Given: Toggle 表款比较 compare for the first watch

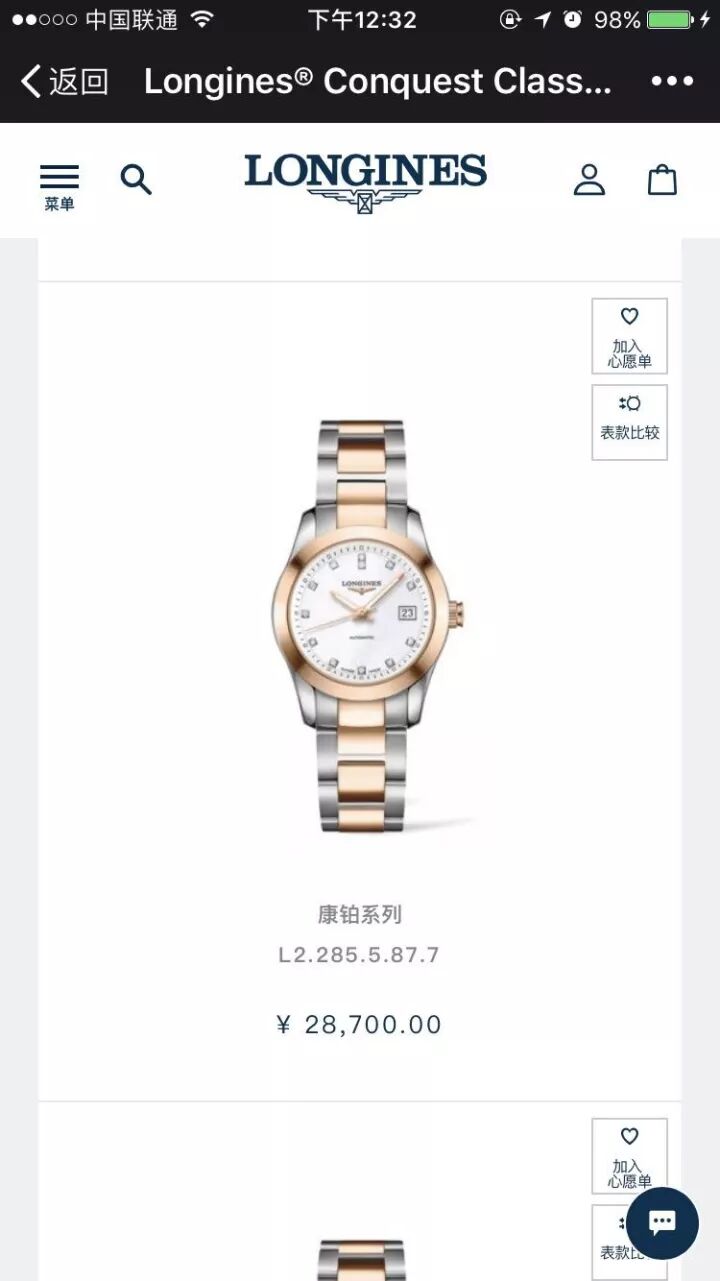Looking at the screenshot, I should click(x=630, y=422).
